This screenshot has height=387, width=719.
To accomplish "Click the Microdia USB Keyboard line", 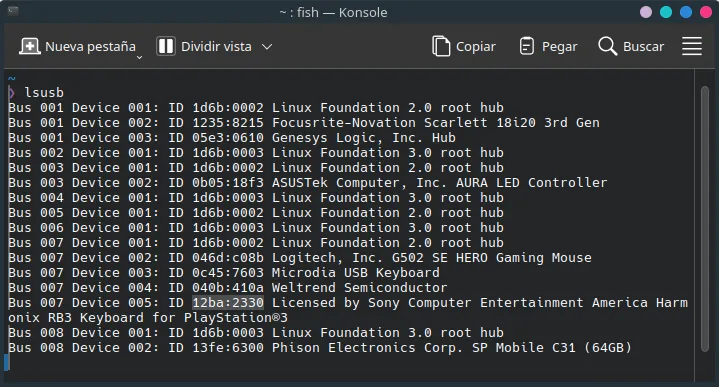I will click(224, 273).
